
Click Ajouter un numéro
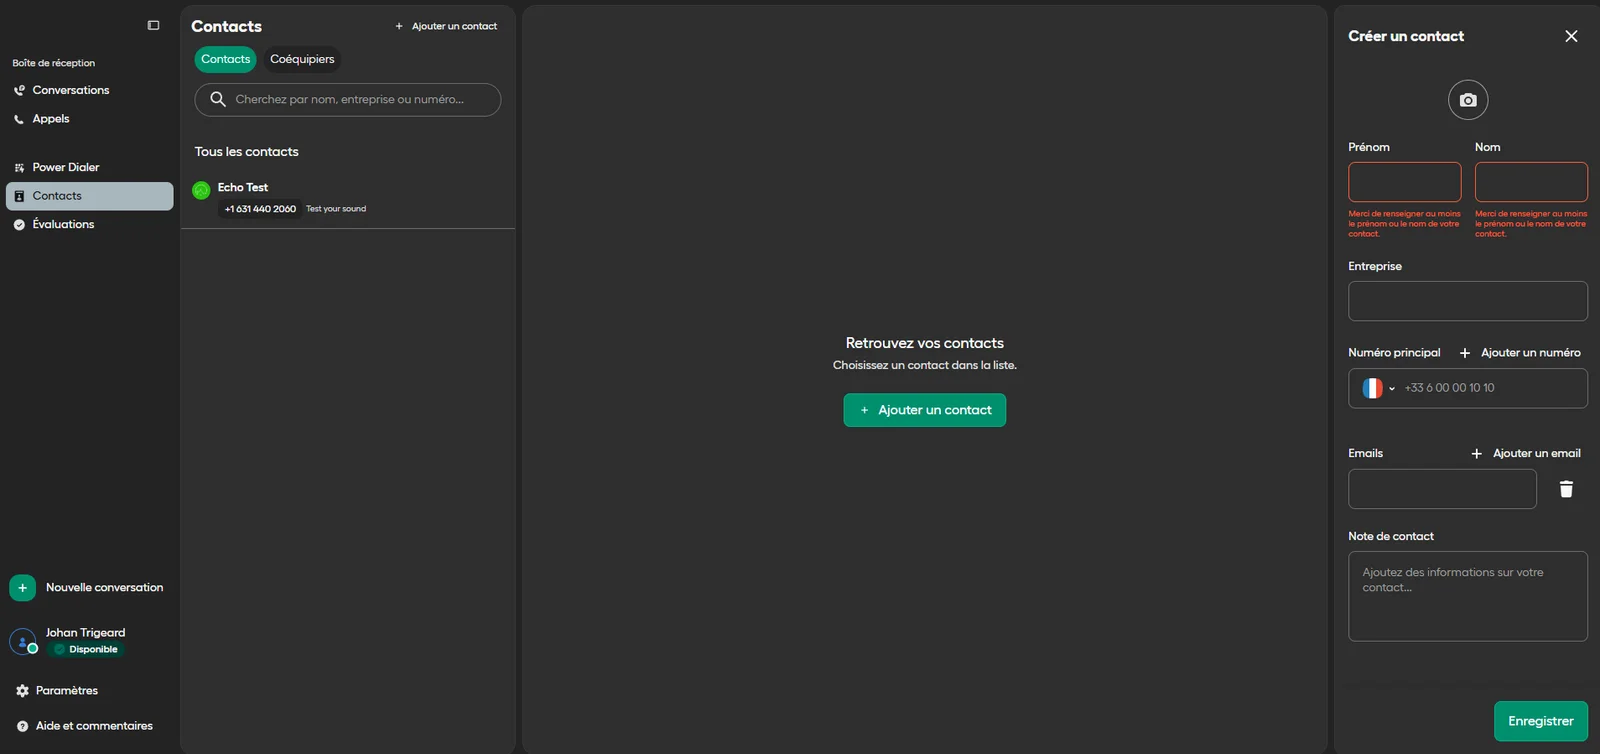pyautogui.click(x=1520, y=353)
